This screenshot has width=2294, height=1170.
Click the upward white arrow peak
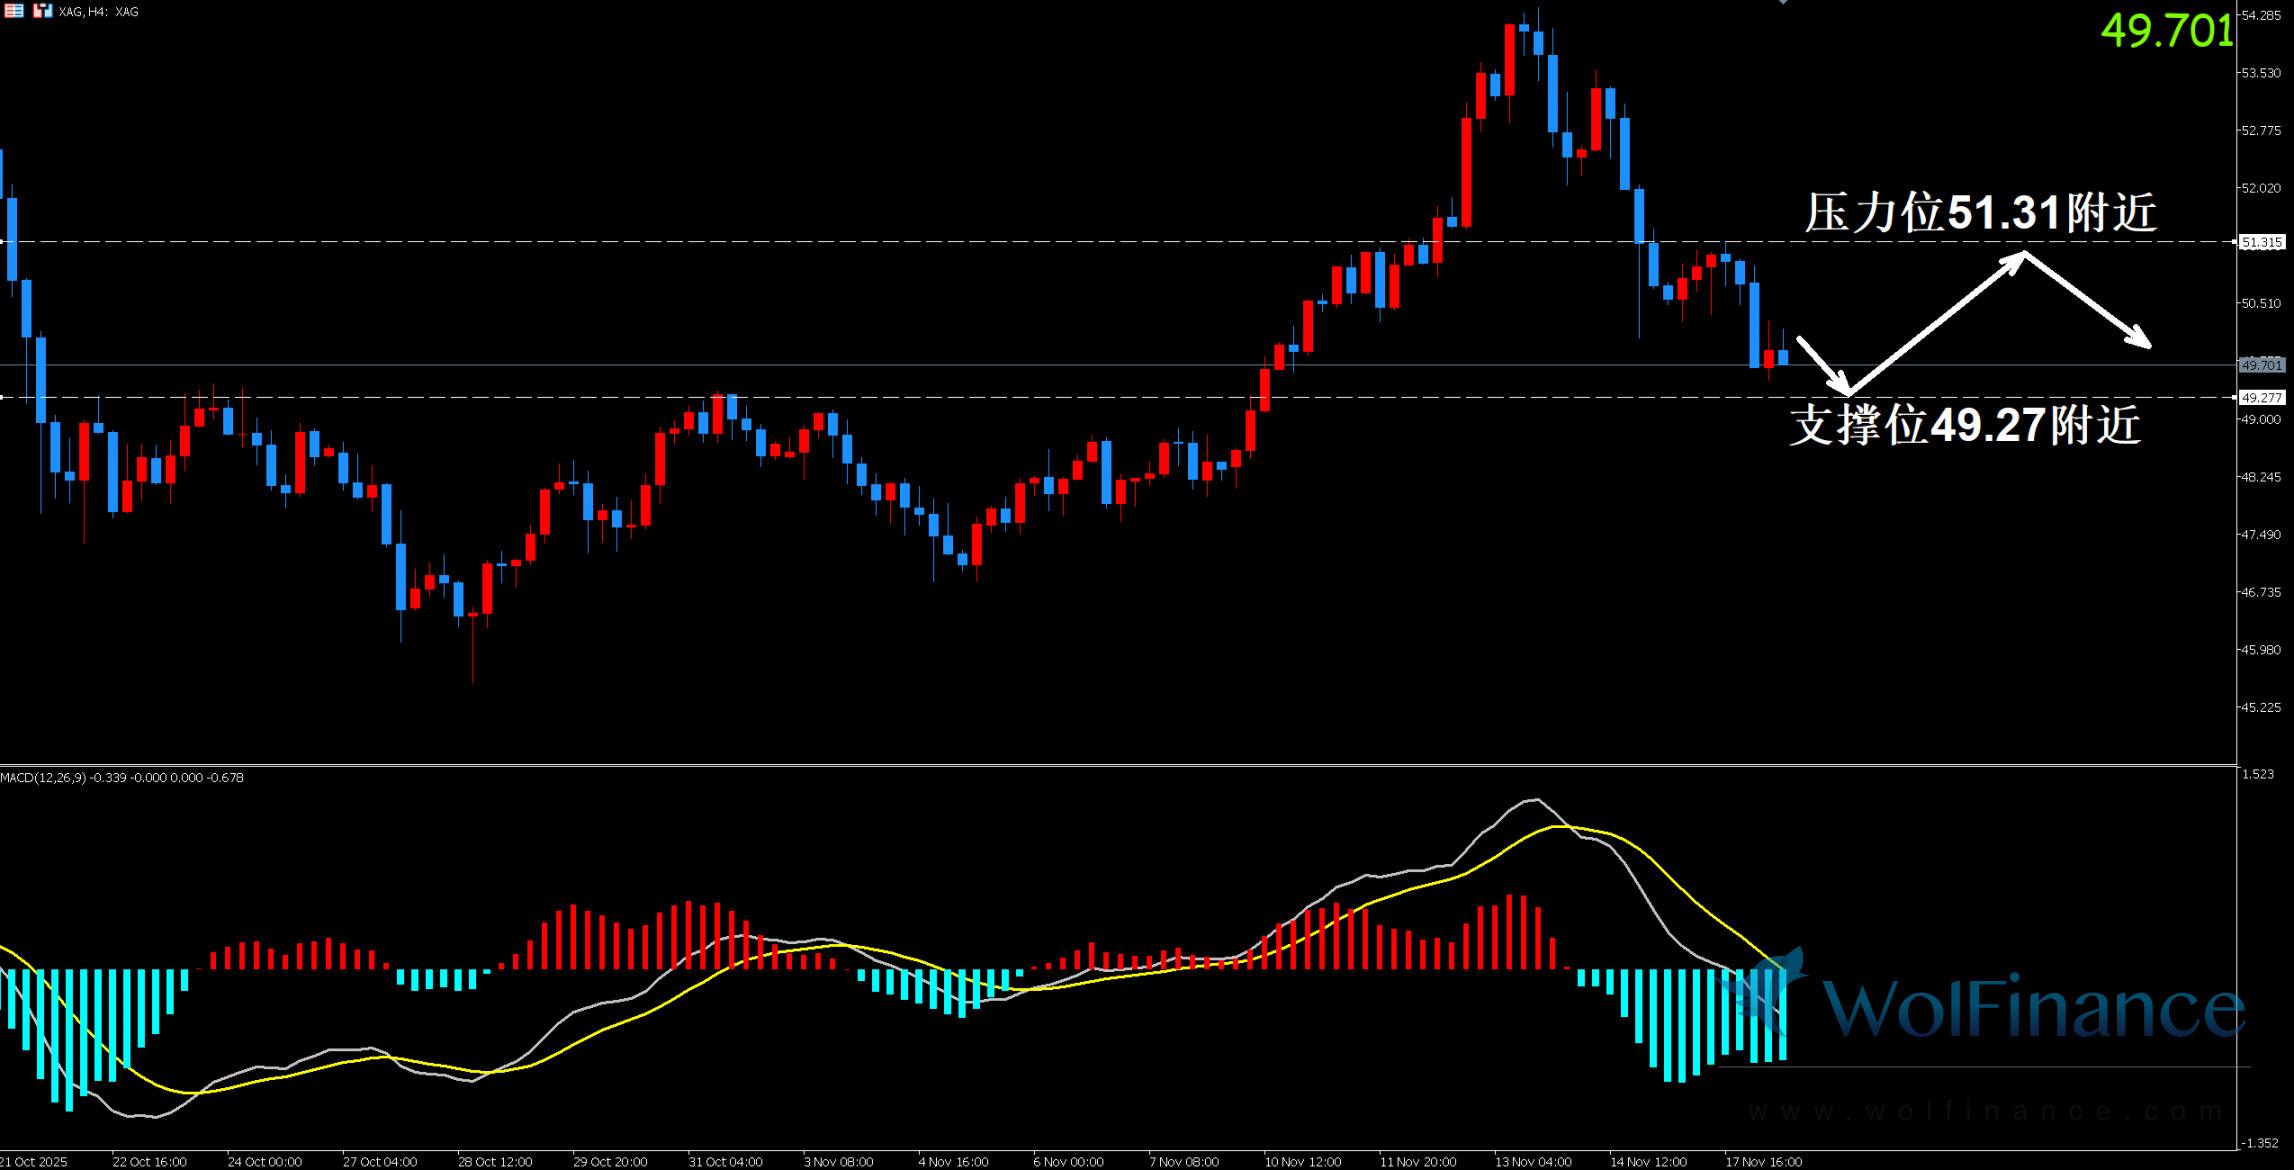point(2024,255)
